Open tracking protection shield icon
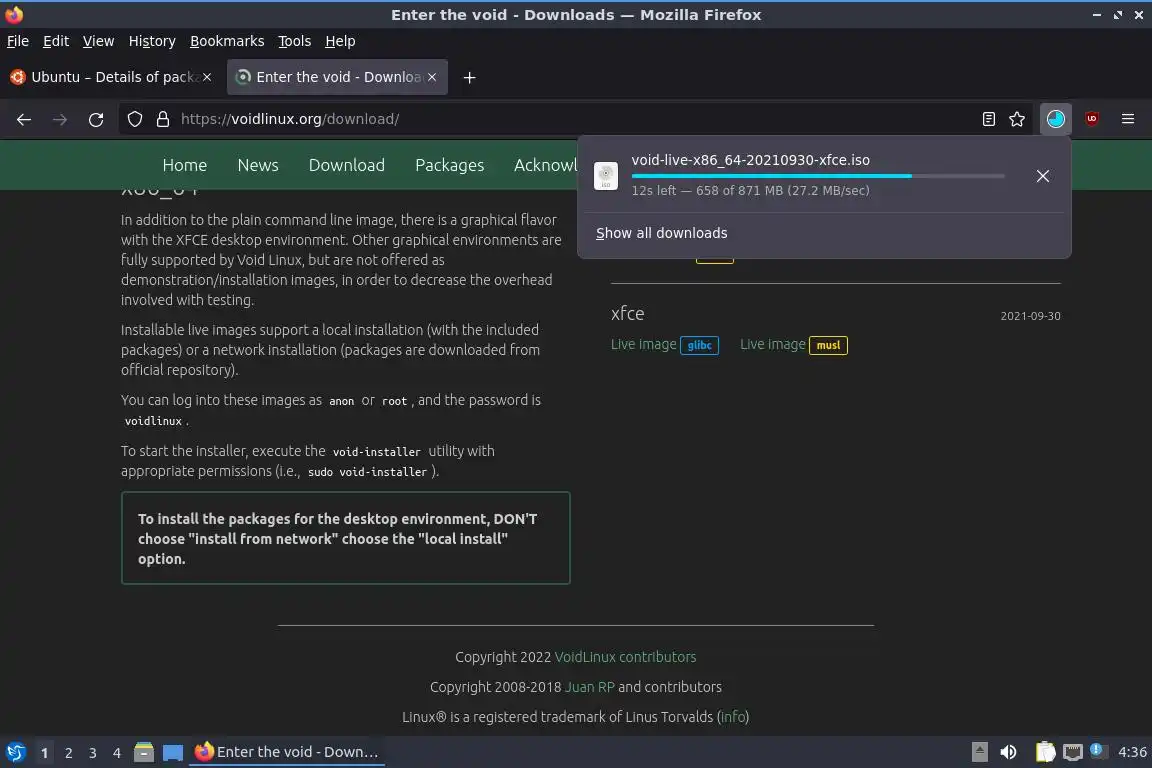Image resolution: width=1152 pixels, height=768 pixels. point(134,119)
